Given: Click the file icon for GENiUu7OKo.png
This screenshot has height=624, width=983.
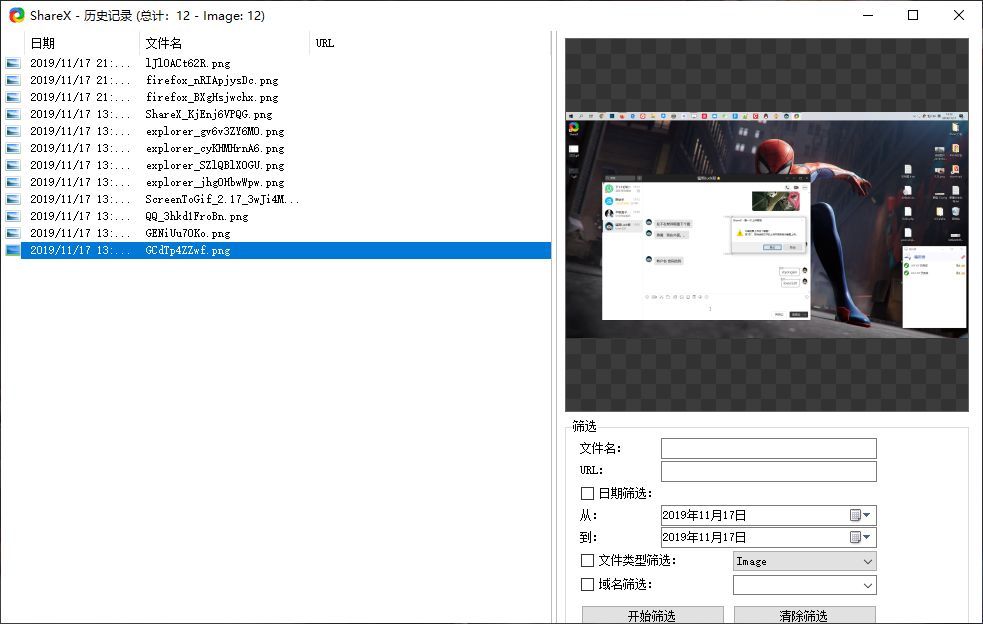Looking at the screenshot, I should (x=13, y=233).
